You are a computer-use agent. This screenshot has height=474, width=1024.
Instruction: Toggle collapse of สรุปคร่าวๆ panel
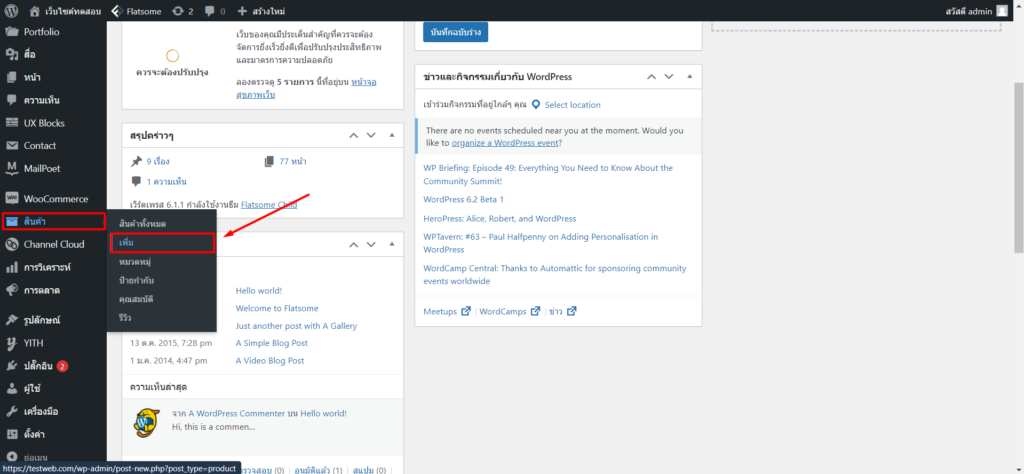click(392, 135)
